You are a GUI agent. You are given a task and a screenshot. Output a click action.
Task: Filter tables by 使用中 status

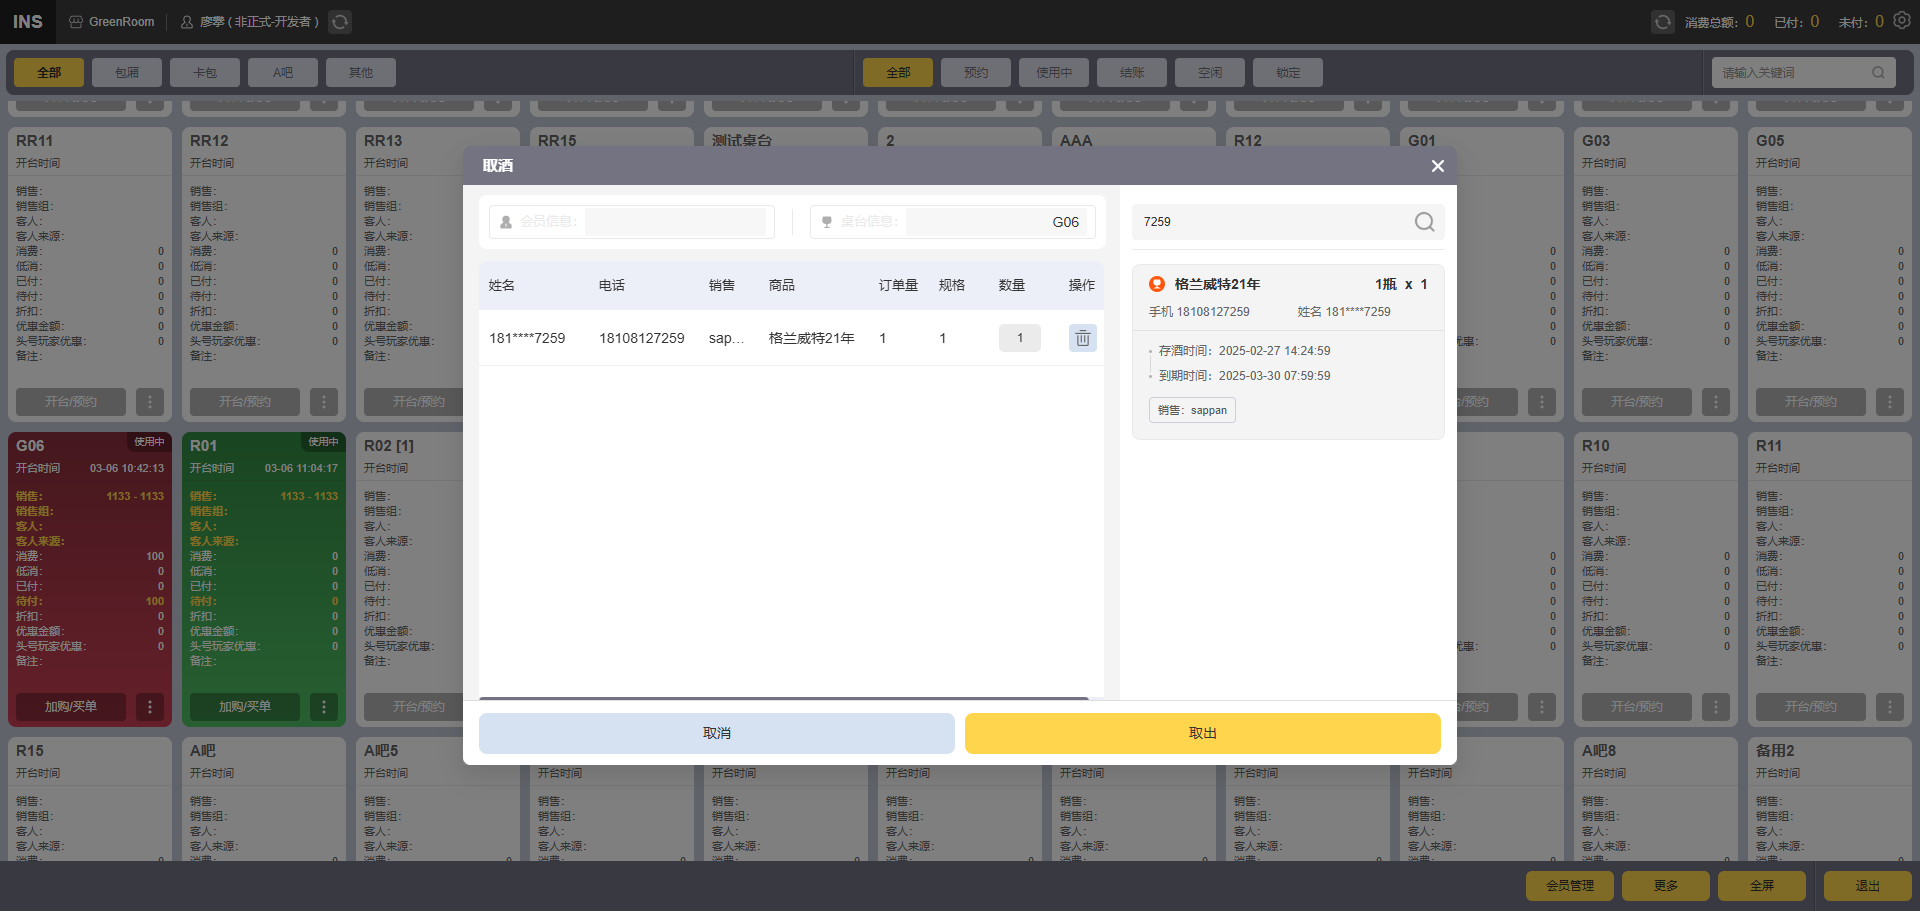coord(1054,72)
